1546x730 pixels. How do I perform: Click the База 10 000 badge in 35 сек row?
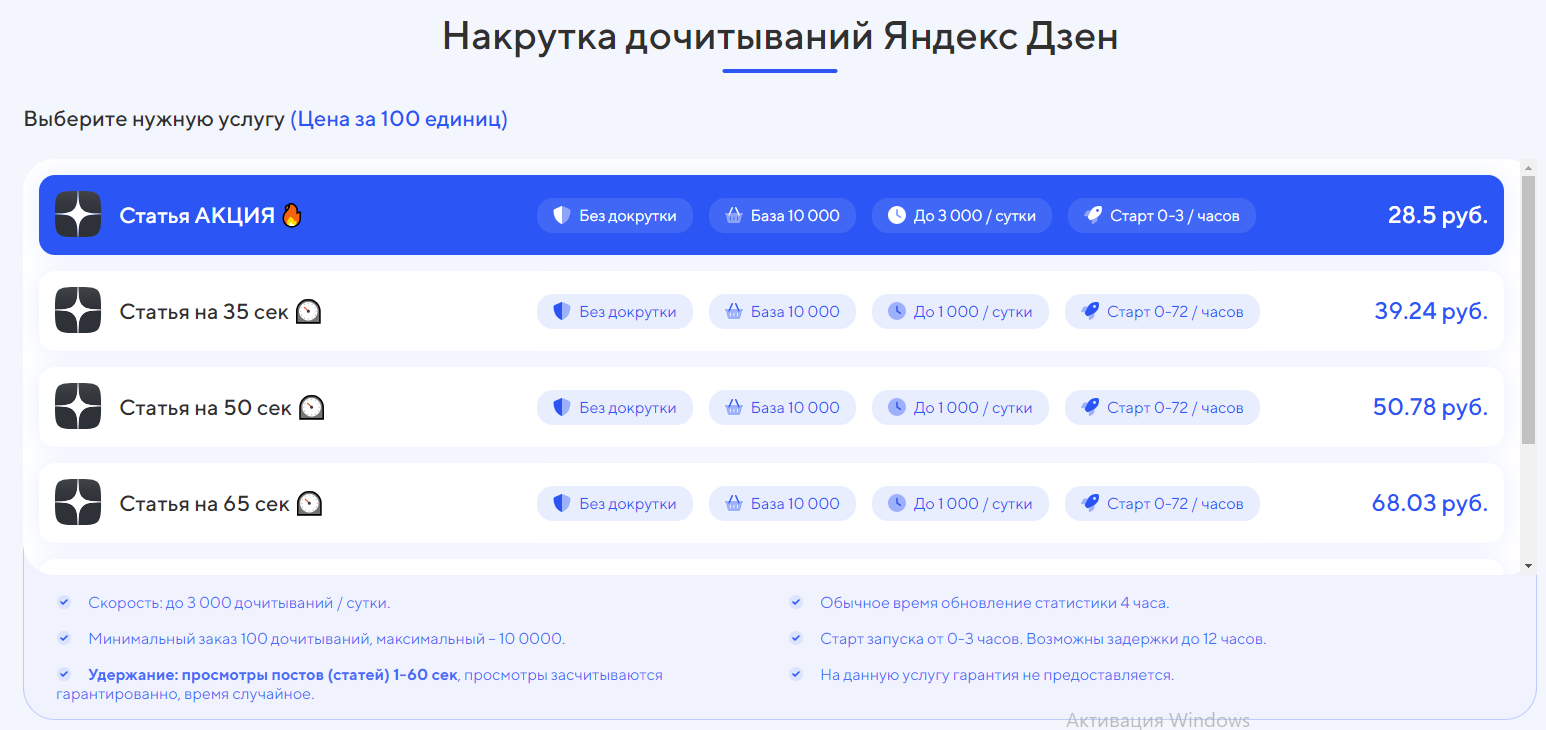pos(782,311)
